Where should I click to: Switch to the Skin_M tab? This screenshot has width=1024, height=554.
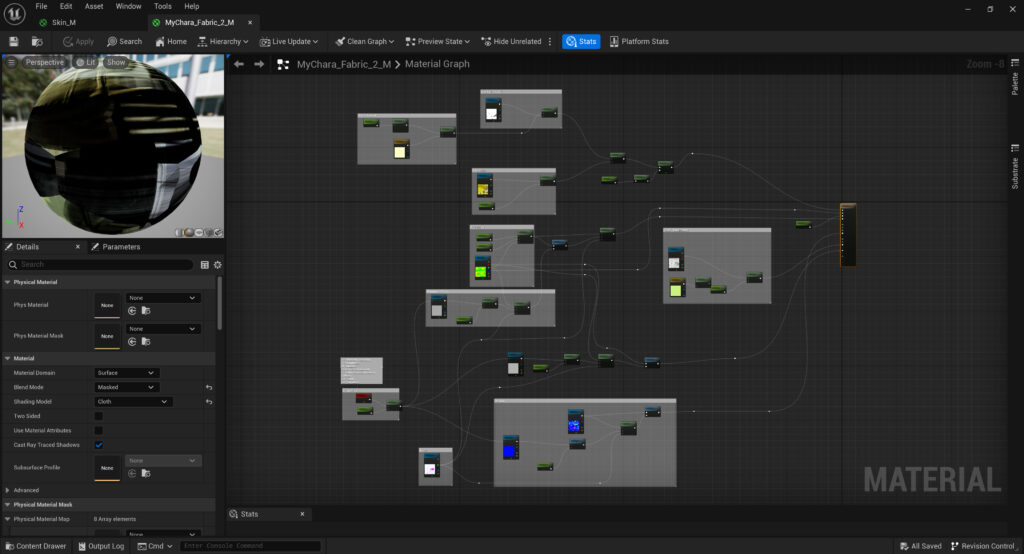click(x=63, y=22)
